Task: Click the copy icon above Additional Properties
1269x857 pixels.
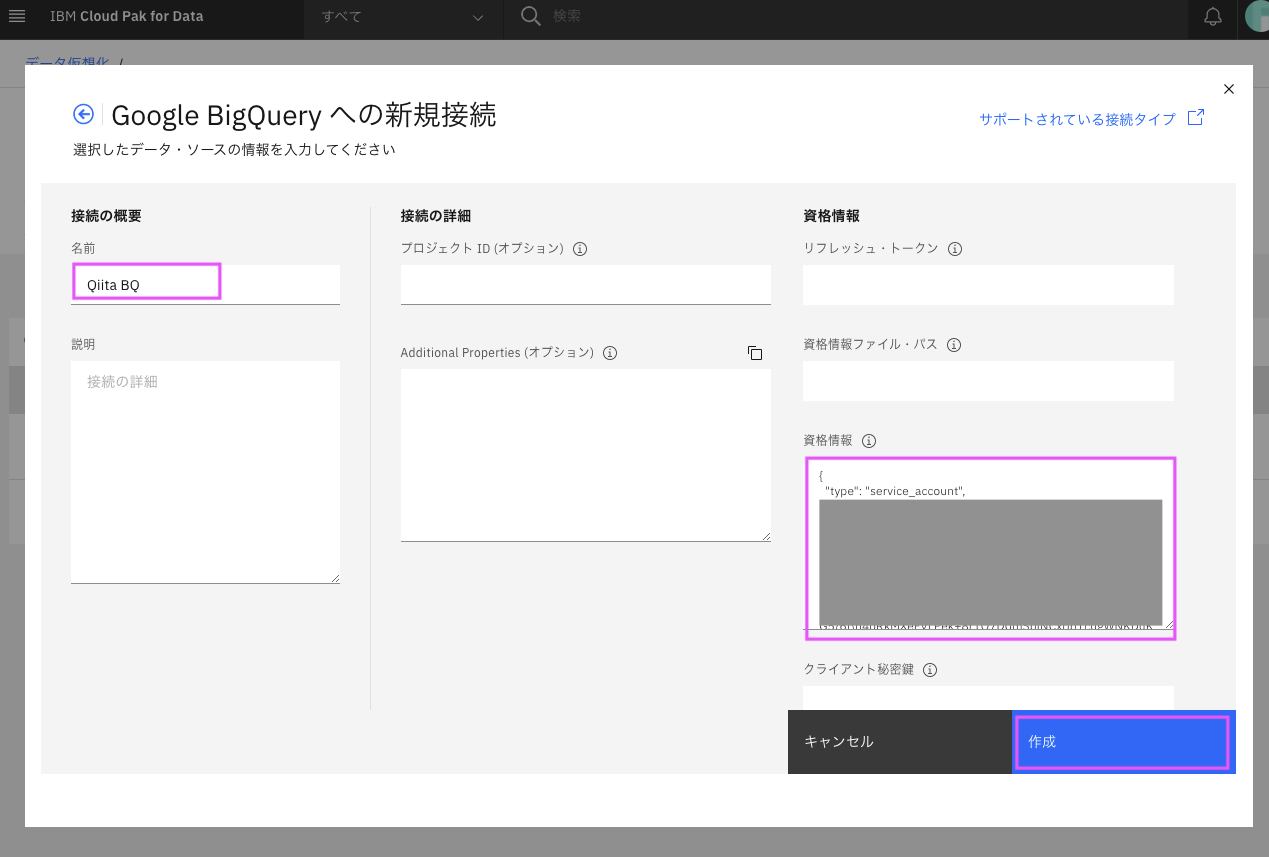Action: click(755, 353)
